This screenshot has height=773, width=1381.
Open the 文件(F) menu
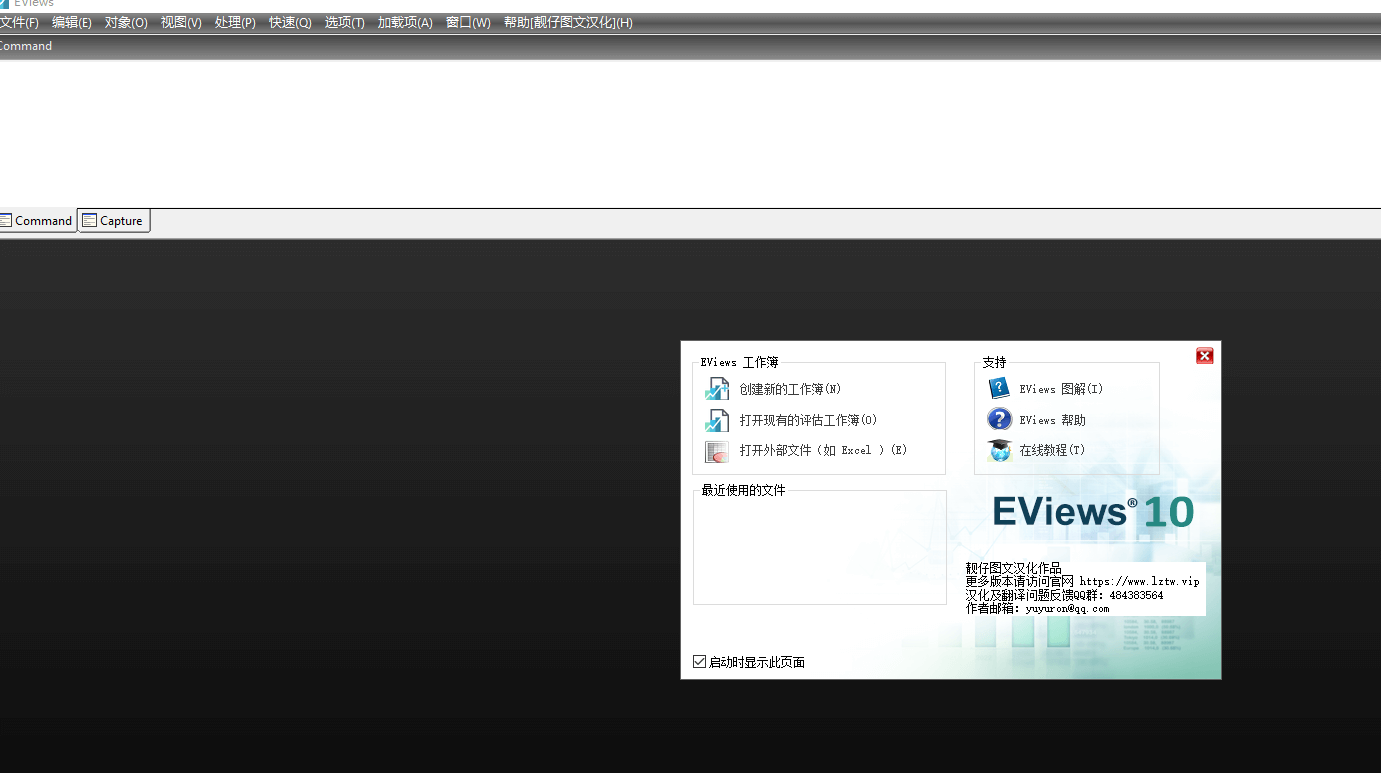[19, 23]
